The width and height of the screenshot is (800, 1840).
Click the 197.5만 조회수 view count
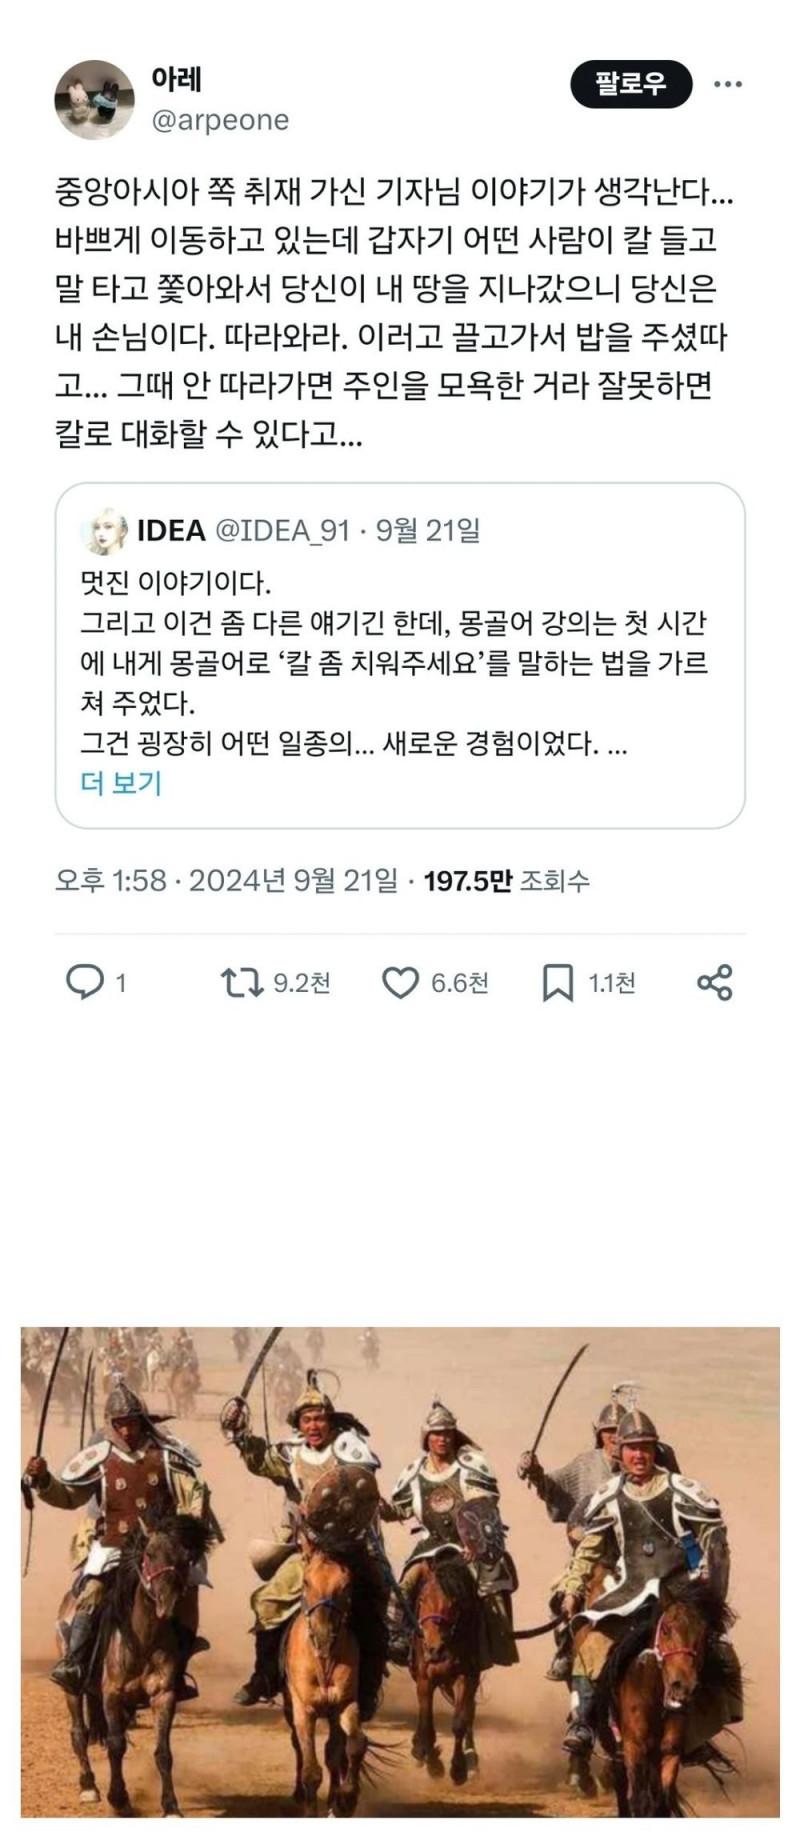[x=506, y=880]
